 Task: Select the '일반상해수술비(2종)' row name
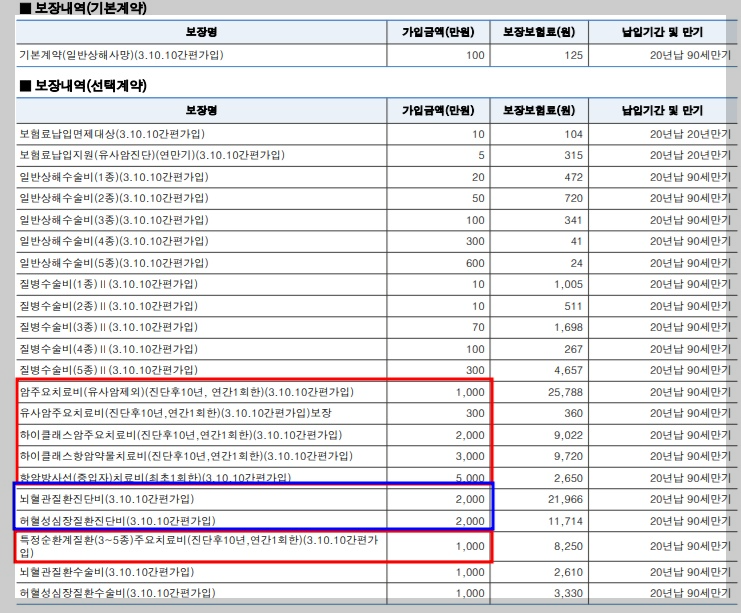[114, 198]
